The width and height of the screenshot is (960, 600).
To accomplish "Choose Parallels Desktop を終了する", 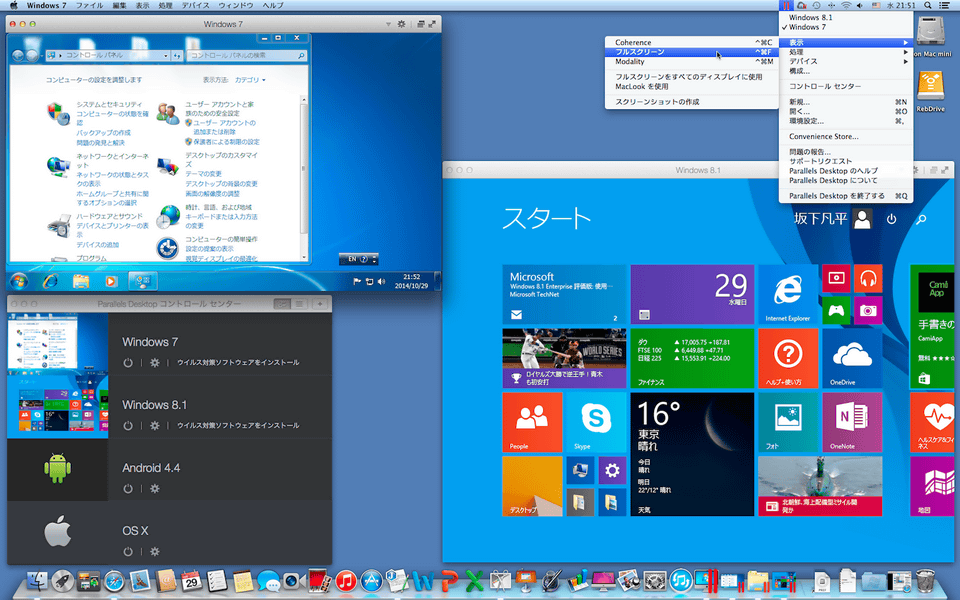I will [846, 196].
